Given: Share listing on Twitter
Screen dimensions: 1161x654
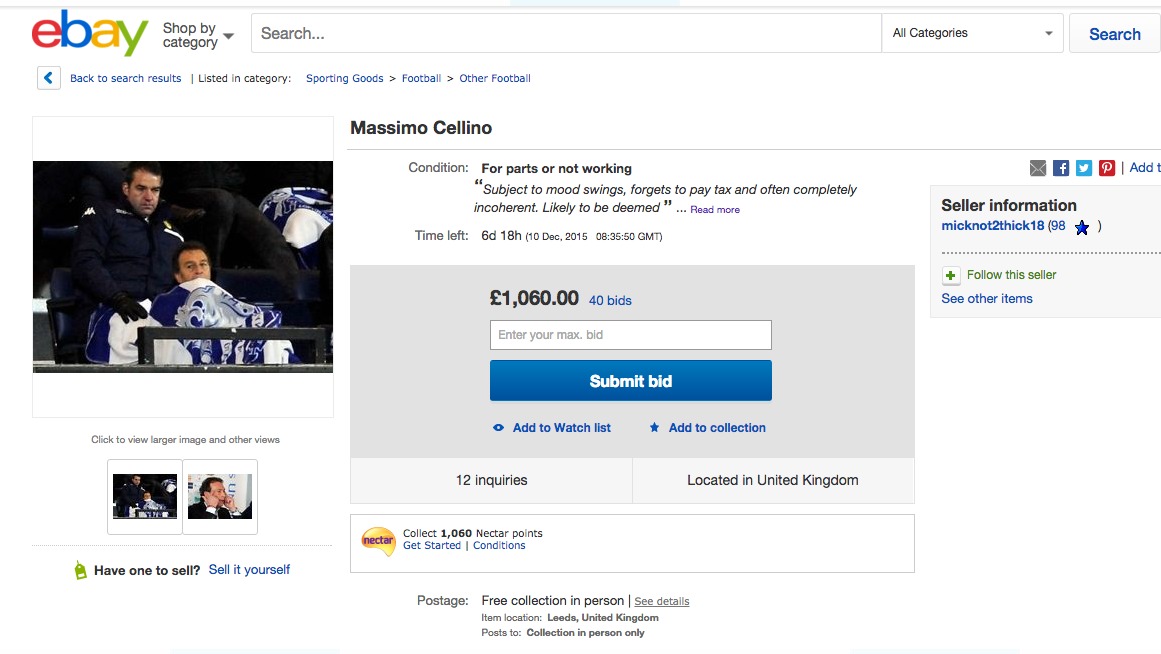Looking at the screenshot, I should click(x=1084, y=168).
